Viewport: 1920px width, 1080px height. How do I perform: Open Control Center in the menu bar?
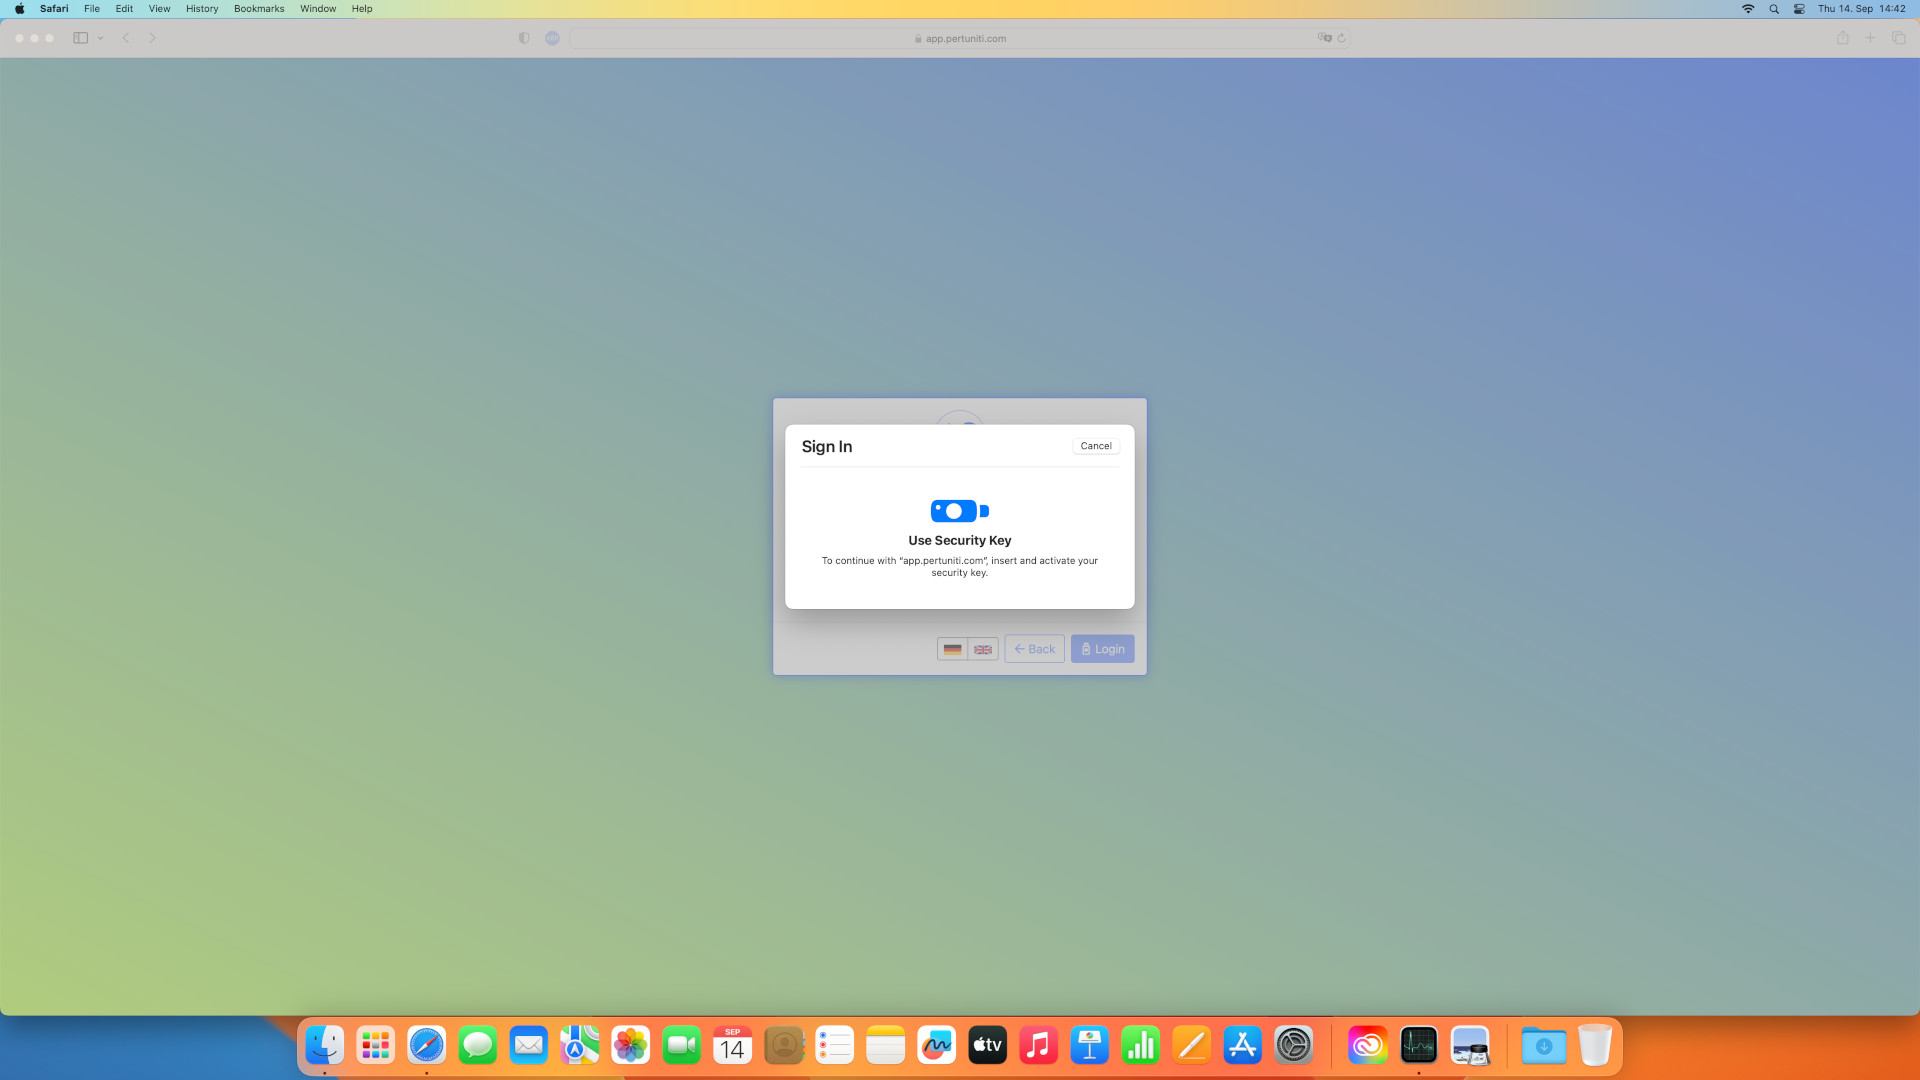click(x=1799, y=9)
